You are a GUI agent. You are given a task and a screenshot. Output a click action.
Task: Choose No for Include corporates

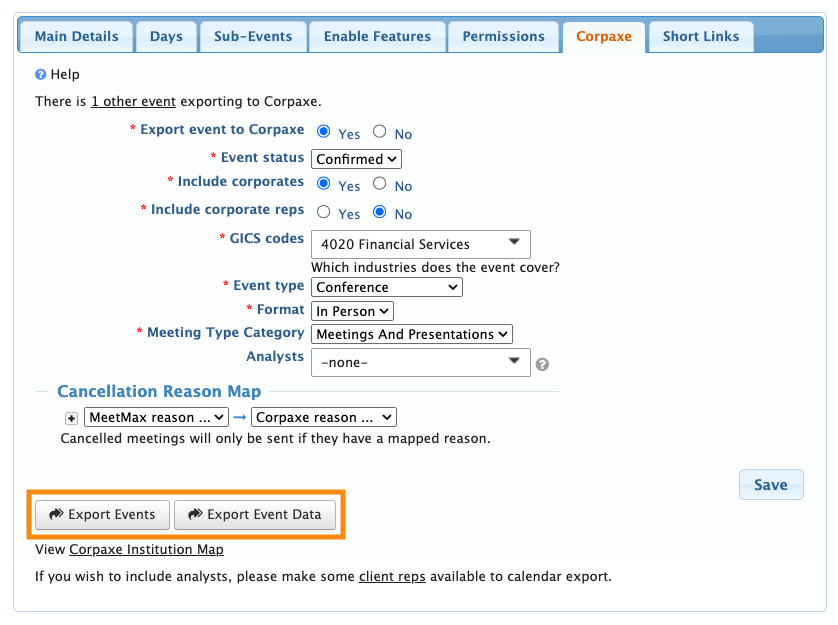(379, 183)
